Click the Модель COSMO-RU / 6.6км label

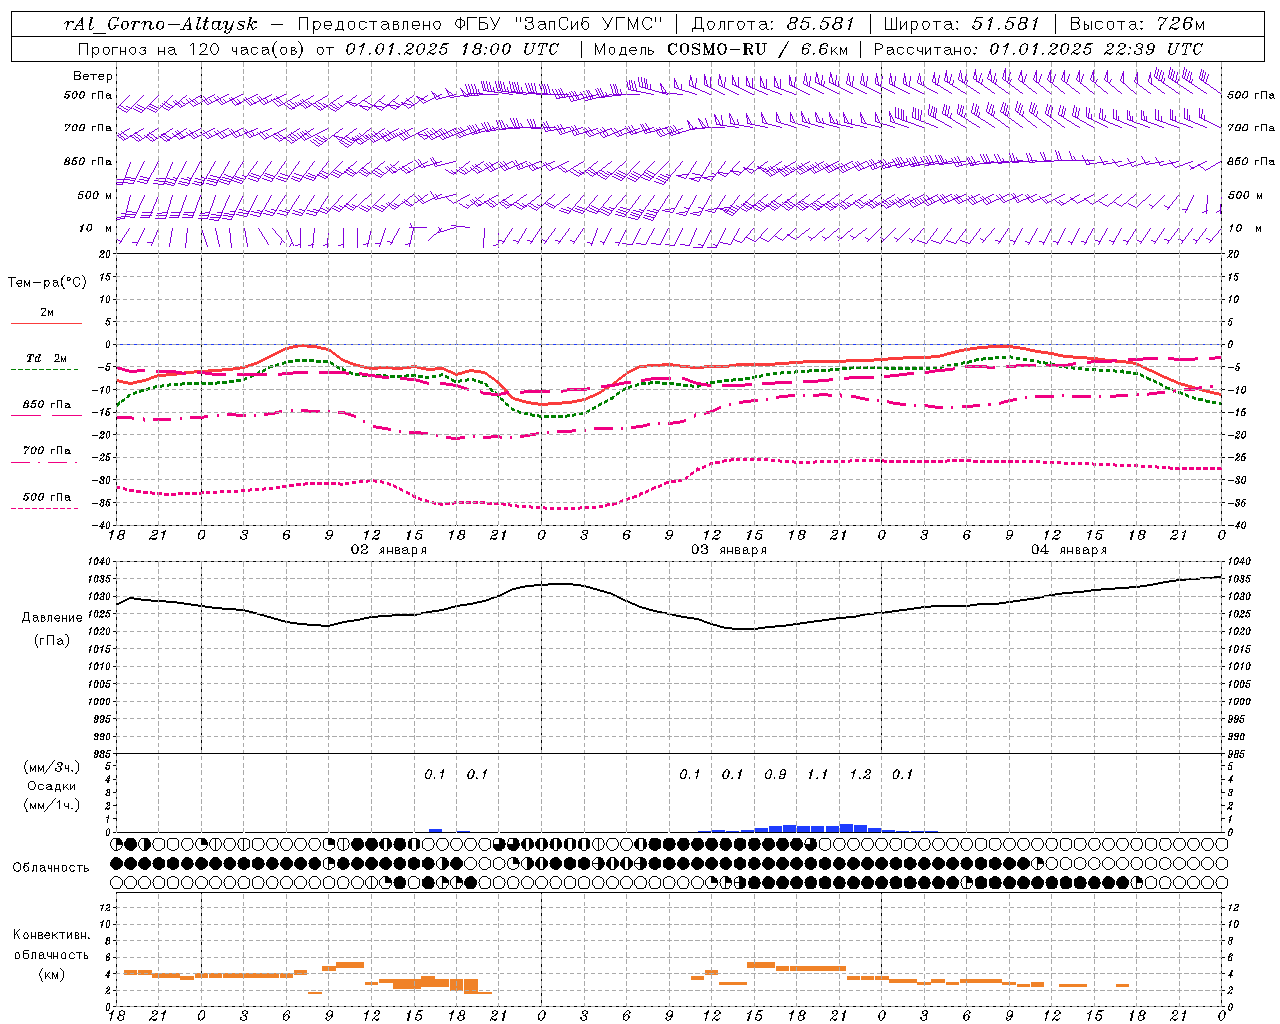(x=721, y=49)
